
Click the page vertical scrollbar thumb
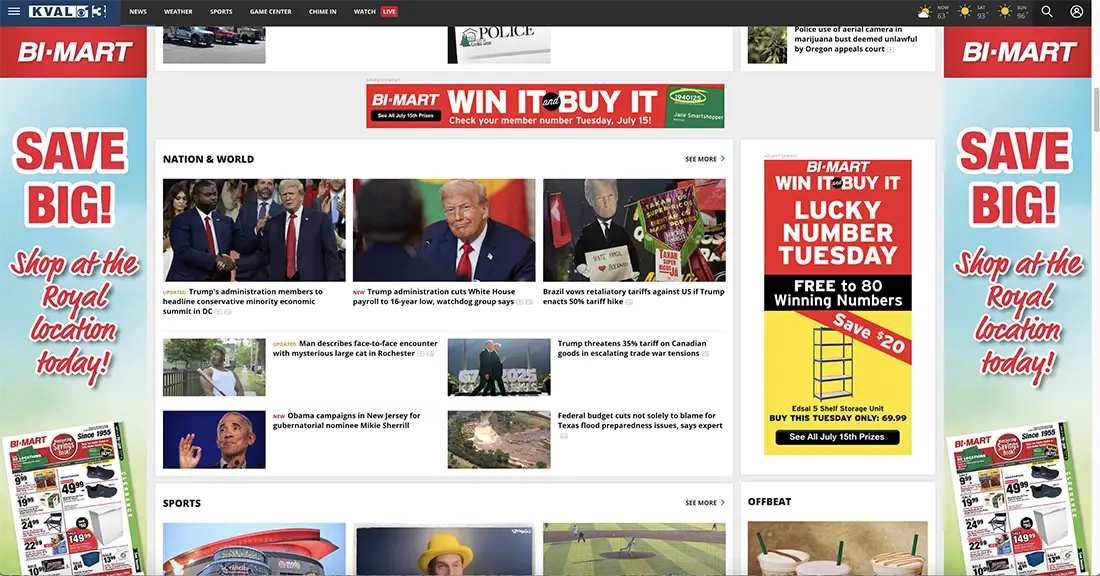(x=1096, y=110)
